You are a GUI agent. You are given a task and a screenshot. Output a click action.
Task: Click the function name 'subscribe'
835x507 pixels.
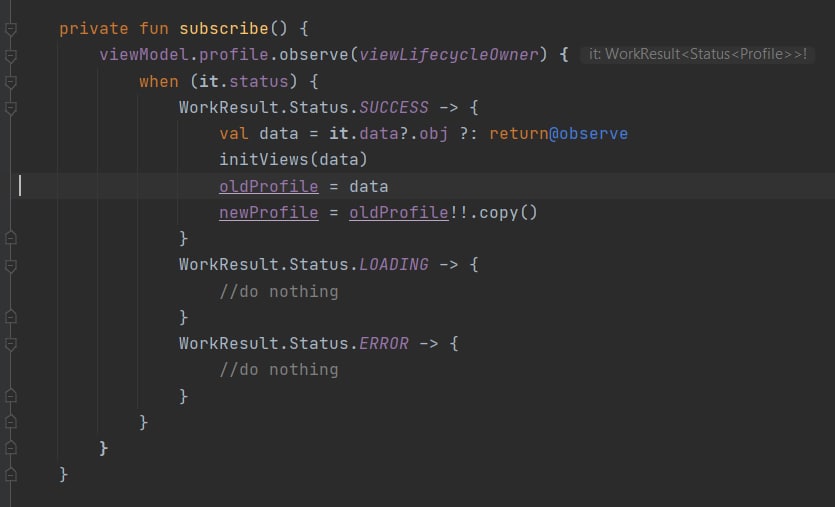click(x=224, y=28)
